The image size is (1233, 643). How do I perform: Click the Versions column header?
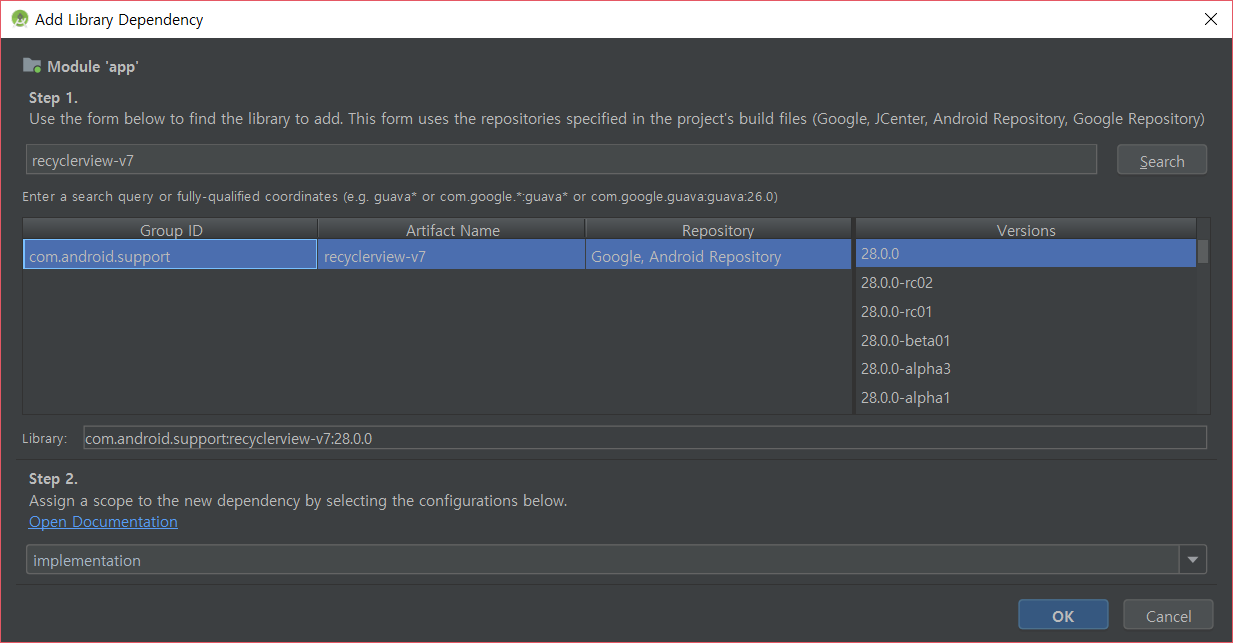[x=1026, y=230]
